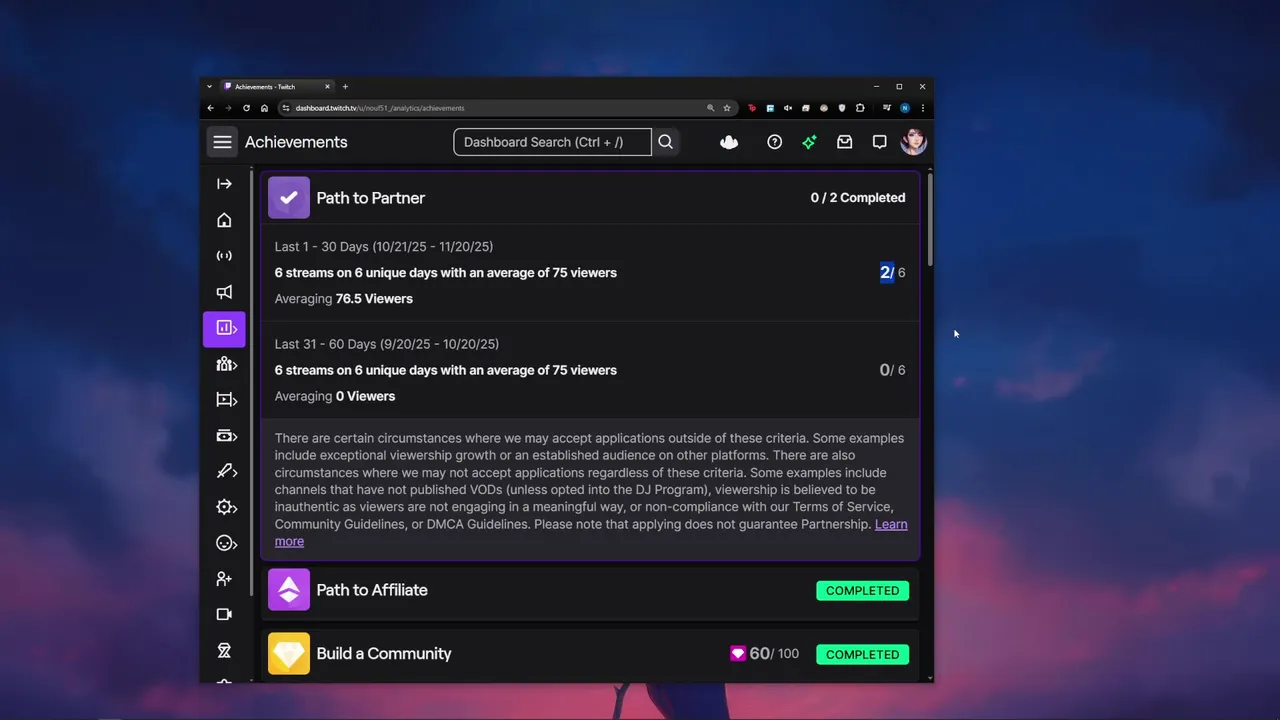The height and width of the screenshot is (720, 1280).
Task: Expand the collapsed sidebar with the arrow icon
Action: pos(224,184)
